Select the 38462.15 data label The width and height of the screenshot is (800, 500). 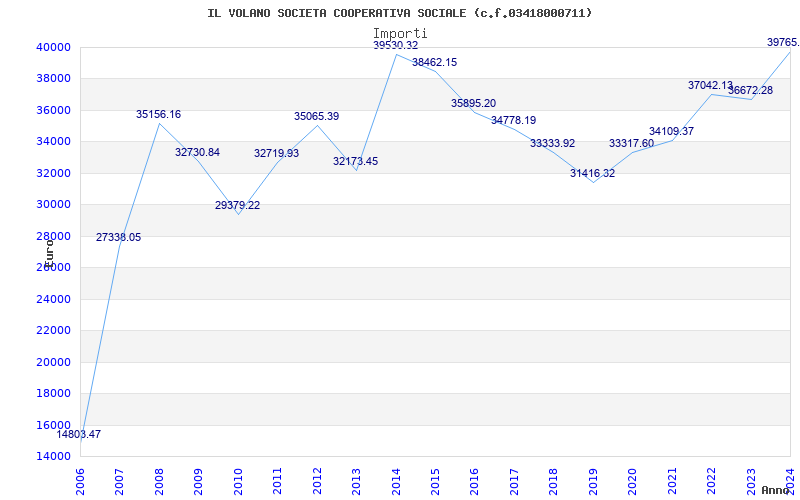click(x=435, y=62)
